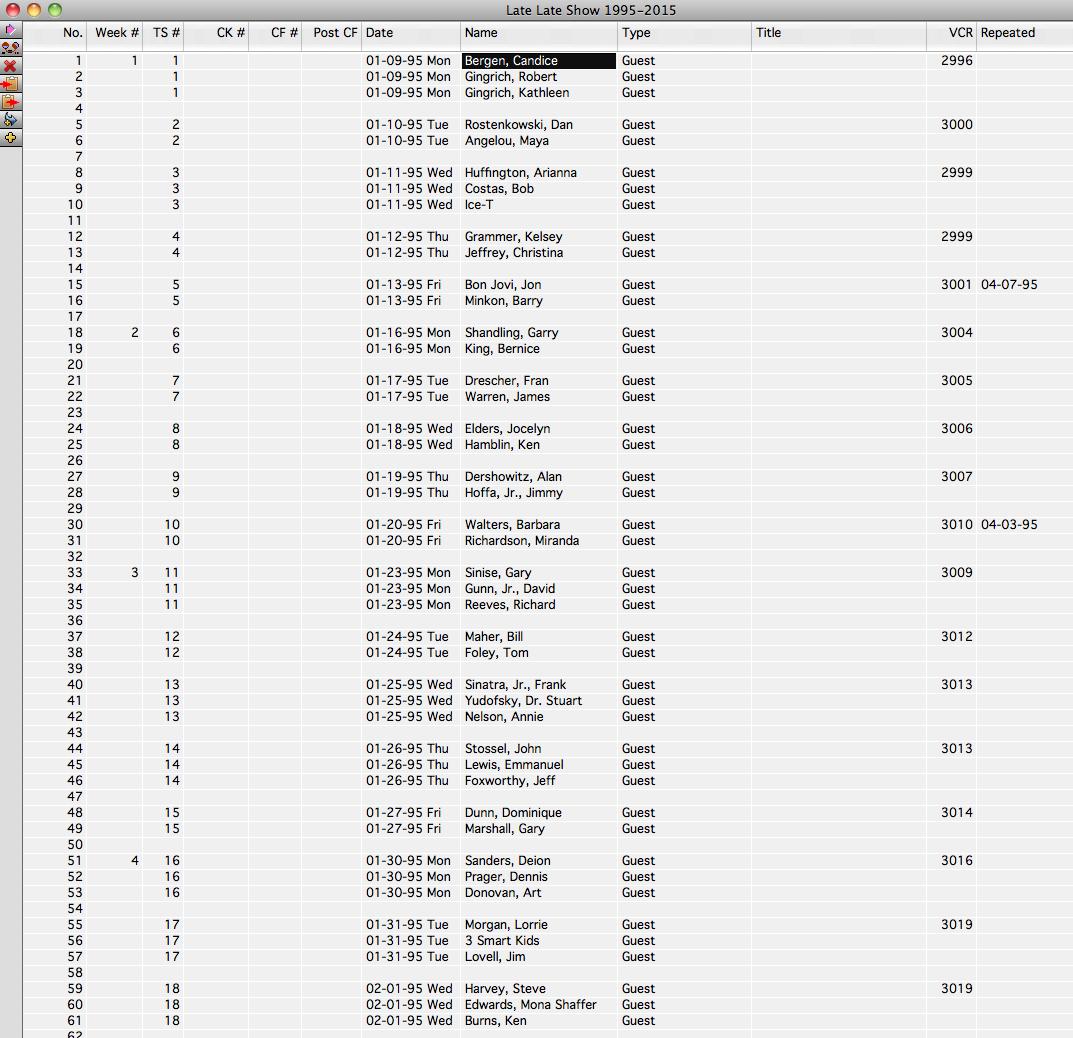
Task: Select the Harvey, Steve name cell
Action: tap(539, 989)
